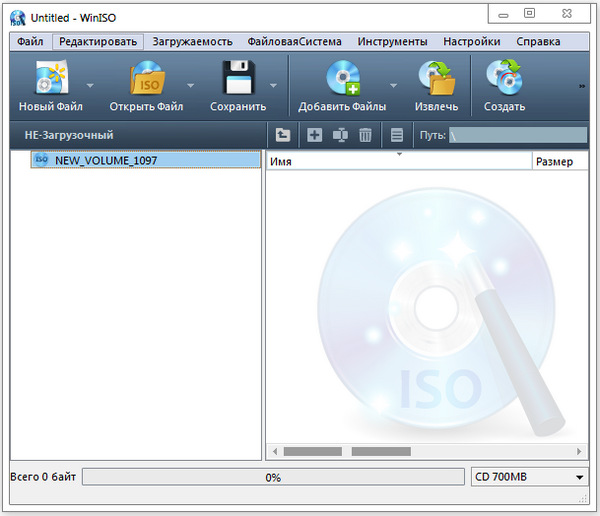Expand the Новый Файл dropdown arrow
Image resolution: width=600 pixels, height=516 pixels.
pos(90,85)
